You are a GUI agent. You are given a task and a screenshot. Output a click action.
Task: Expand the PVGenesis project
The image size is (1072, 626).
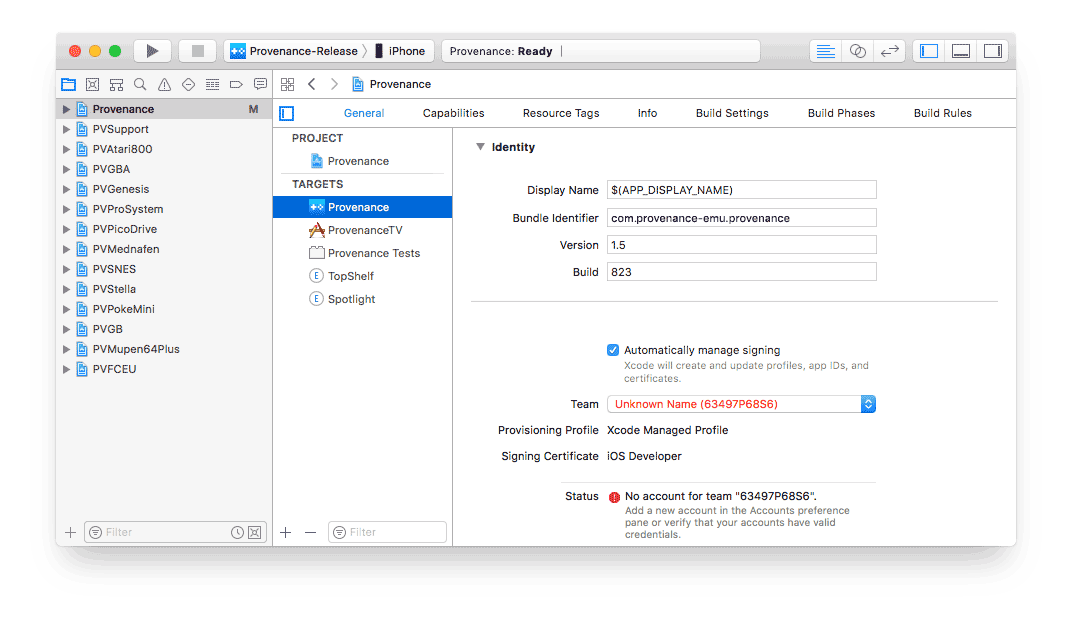point(66,189)
